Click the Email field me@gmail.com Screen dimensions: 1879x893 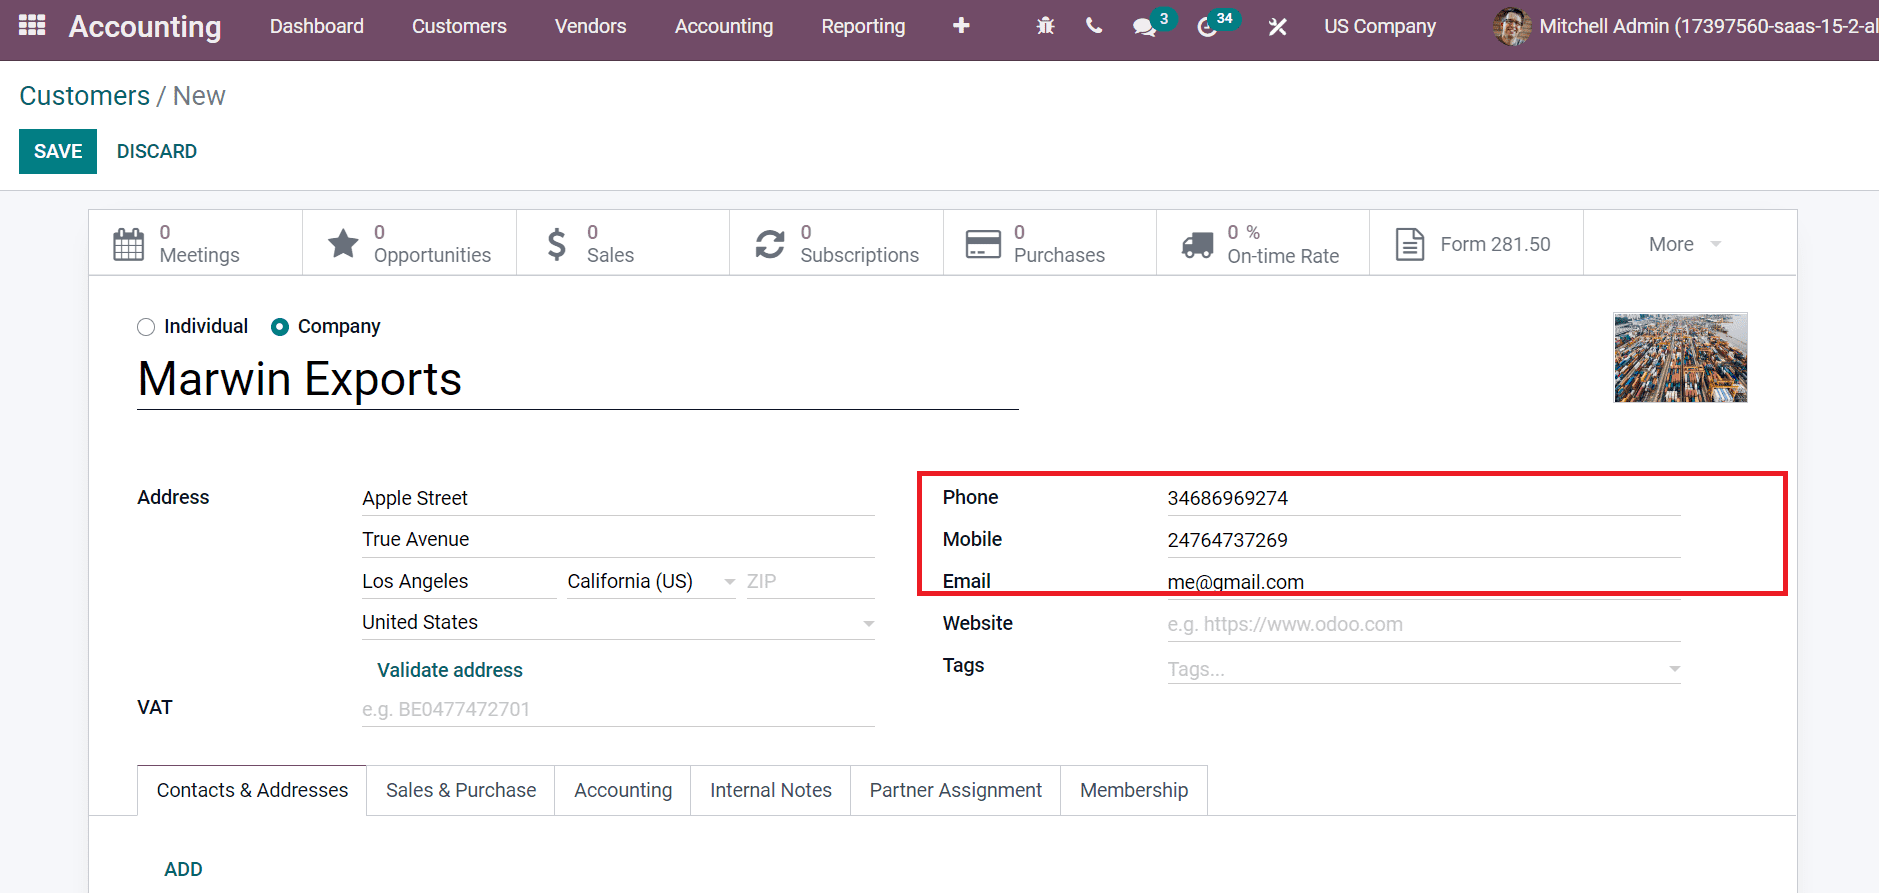point(1424,582)
